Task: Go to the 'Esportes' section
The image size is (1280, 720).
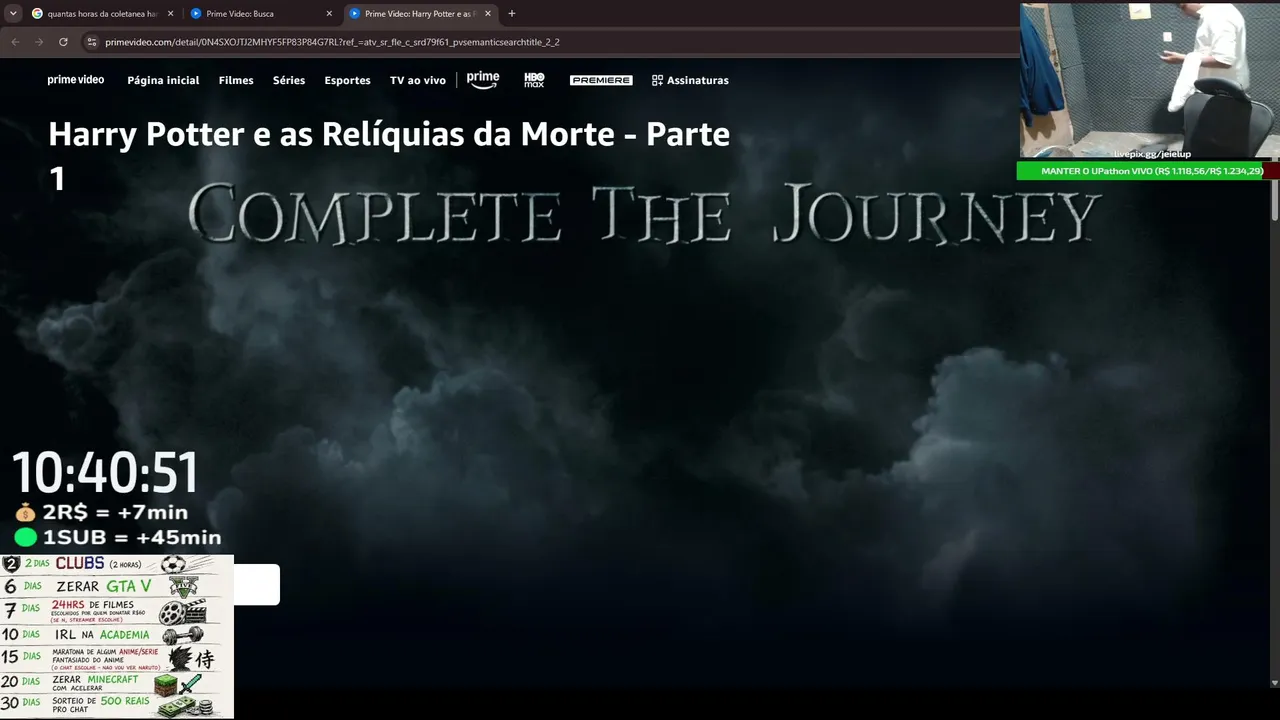Action: tap(347, 80)
